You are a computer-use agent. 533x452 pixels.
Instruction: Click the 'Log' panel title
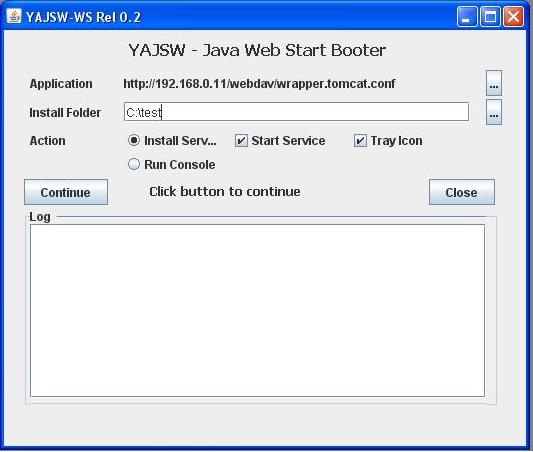pos(40,217)
